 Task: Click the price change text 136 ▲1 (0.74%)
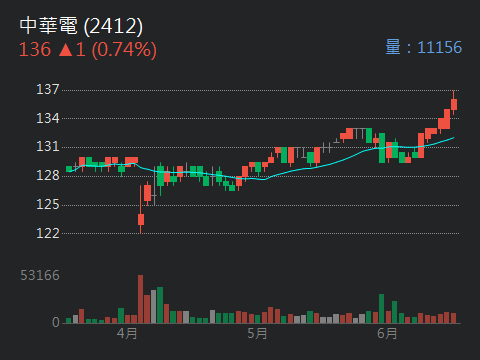[x=88, y=50]
